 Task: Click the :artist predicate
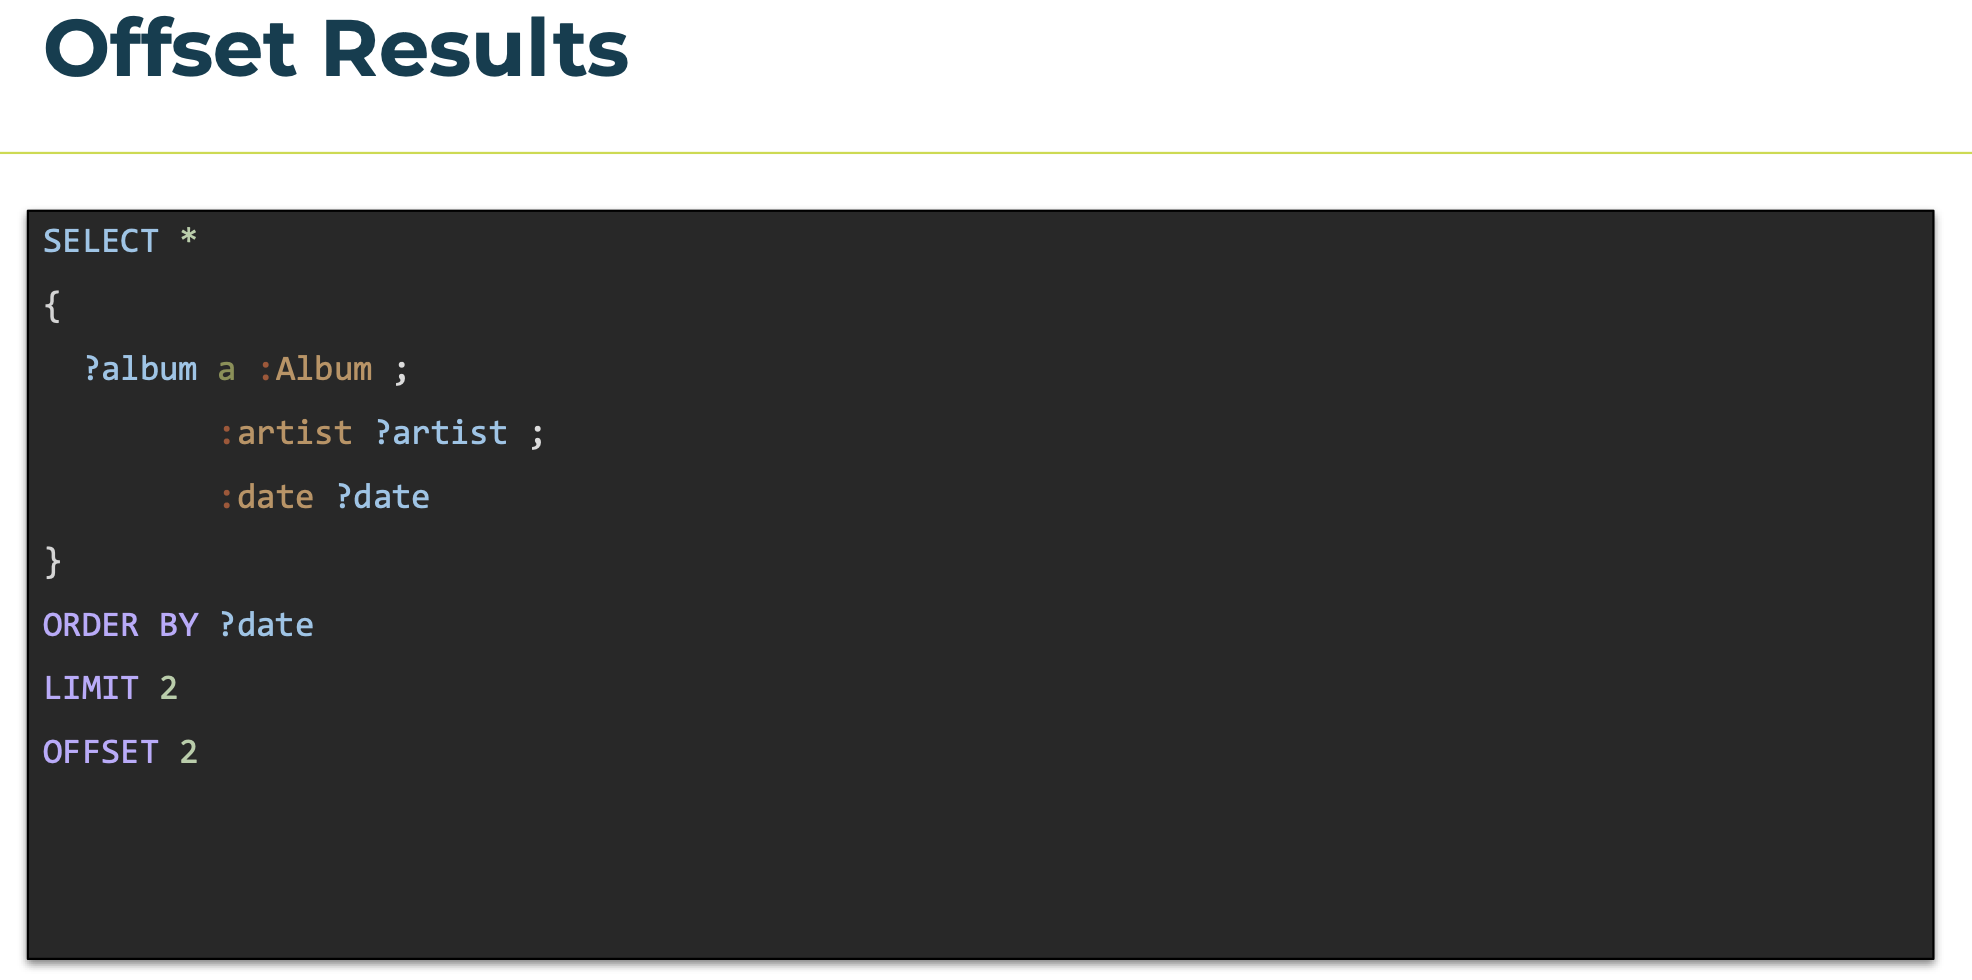pos(286,433)
